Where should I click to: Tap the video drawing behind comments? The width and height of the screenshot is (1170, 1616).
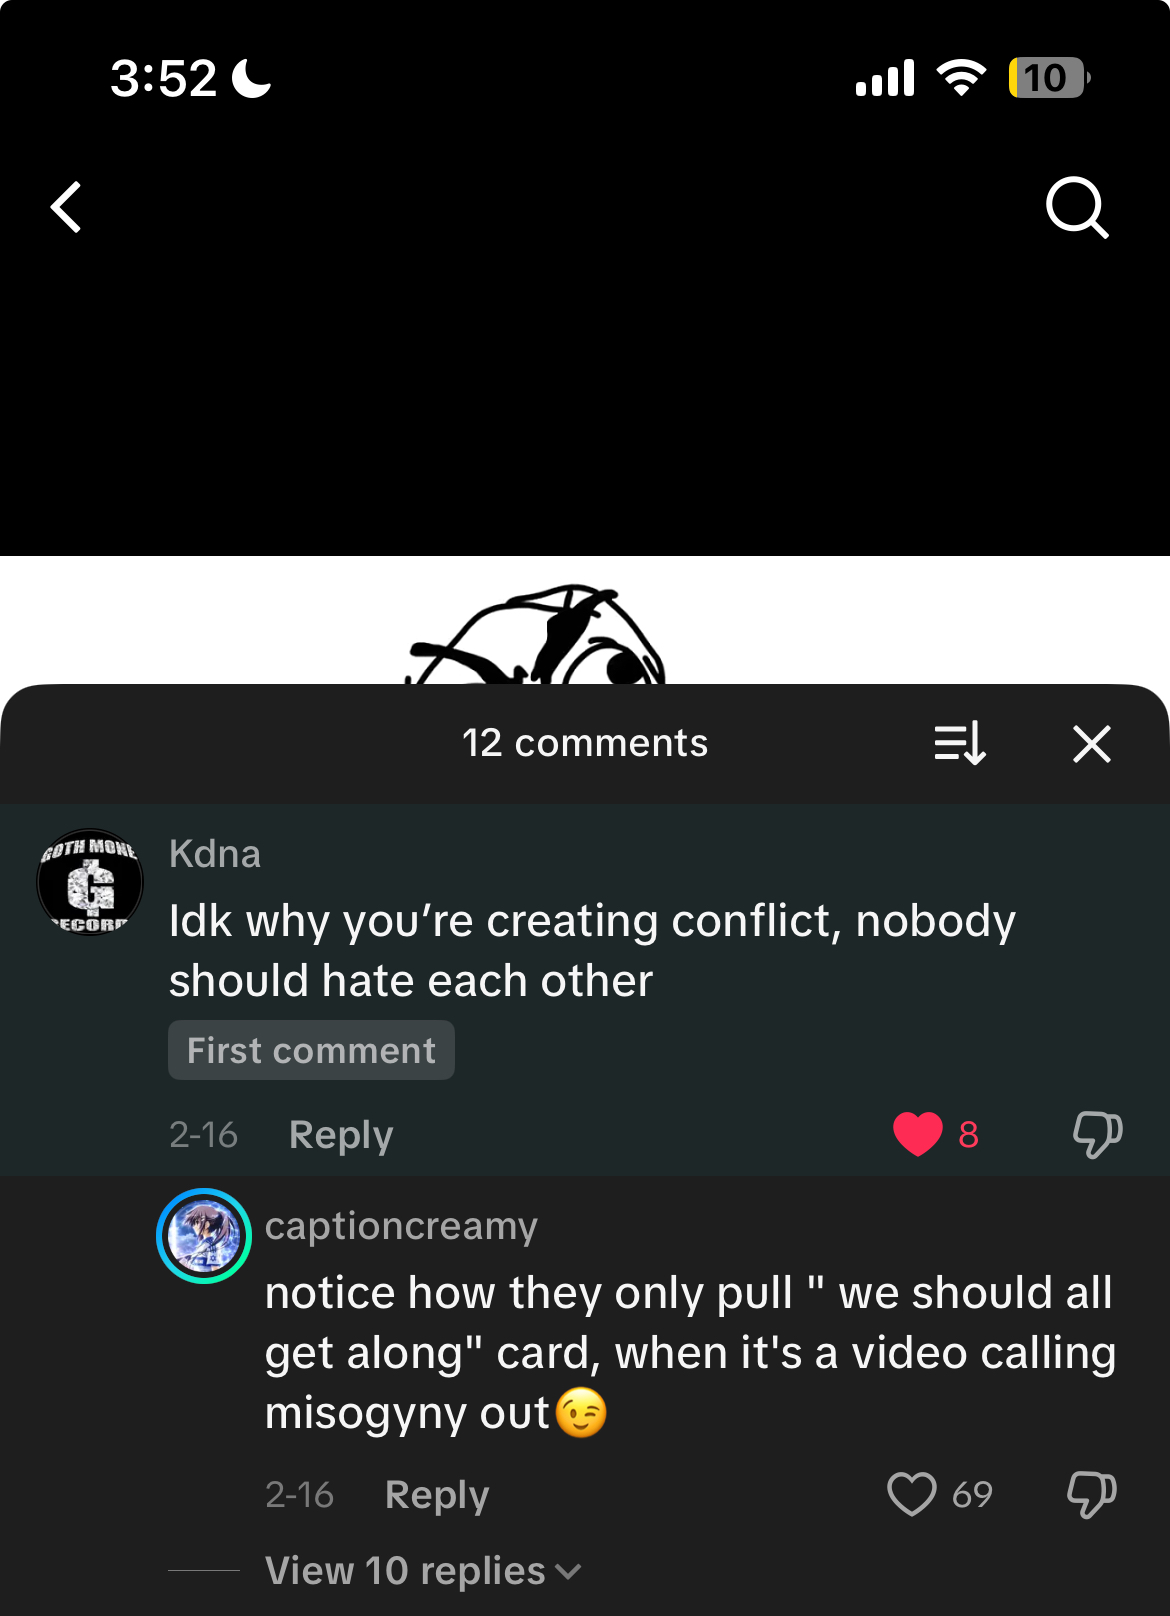coord(536,634)
